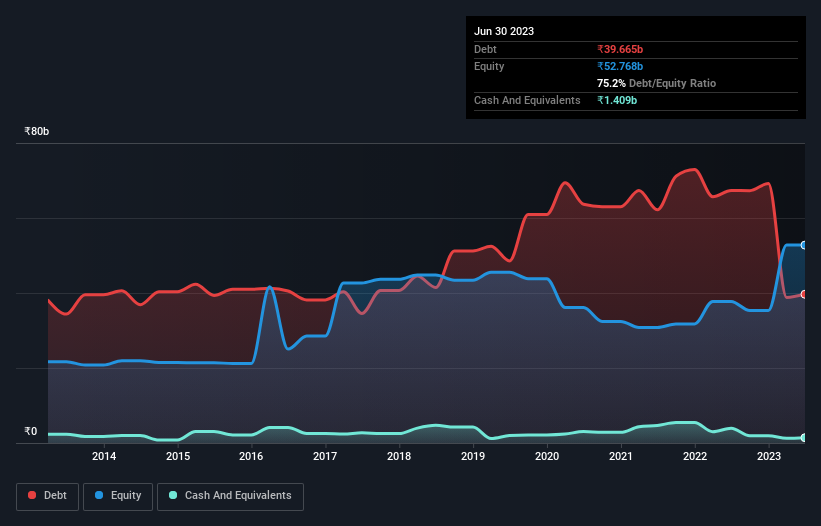
Task: Click the 2019 x-axis label
Action: pyautogui.click(x=473, y=456)
